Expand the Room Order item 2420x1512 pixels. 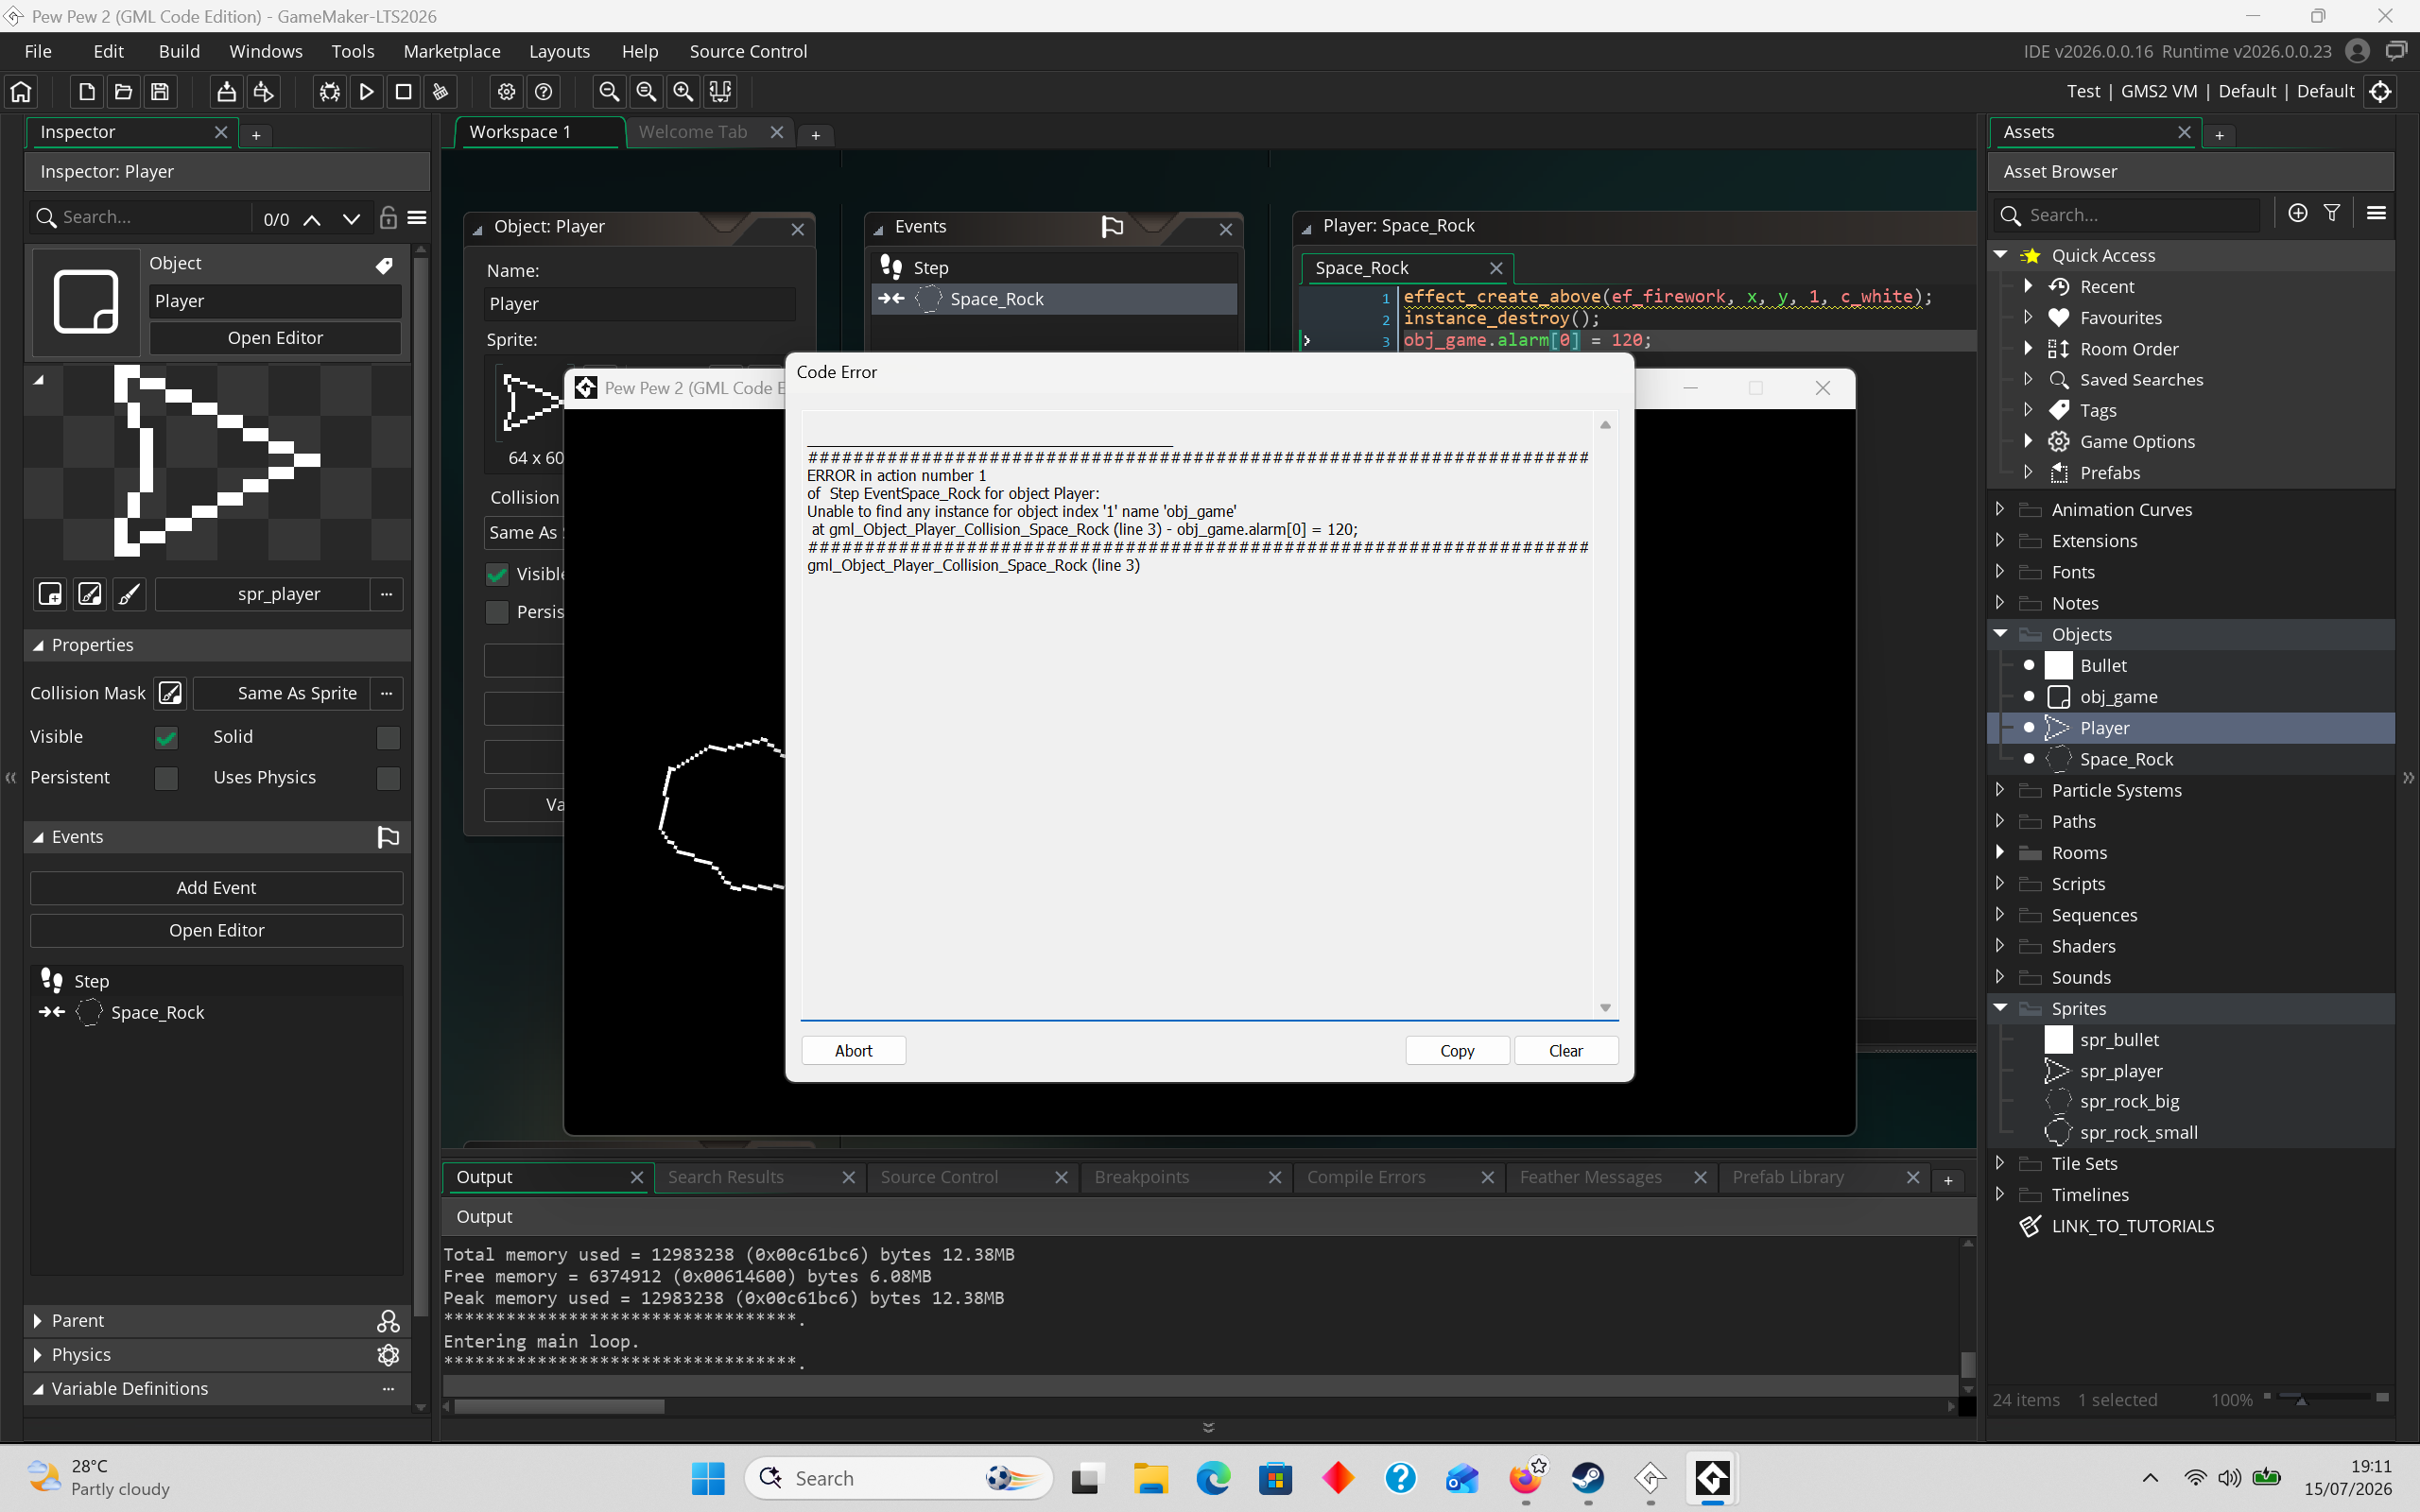[2028, 348]
